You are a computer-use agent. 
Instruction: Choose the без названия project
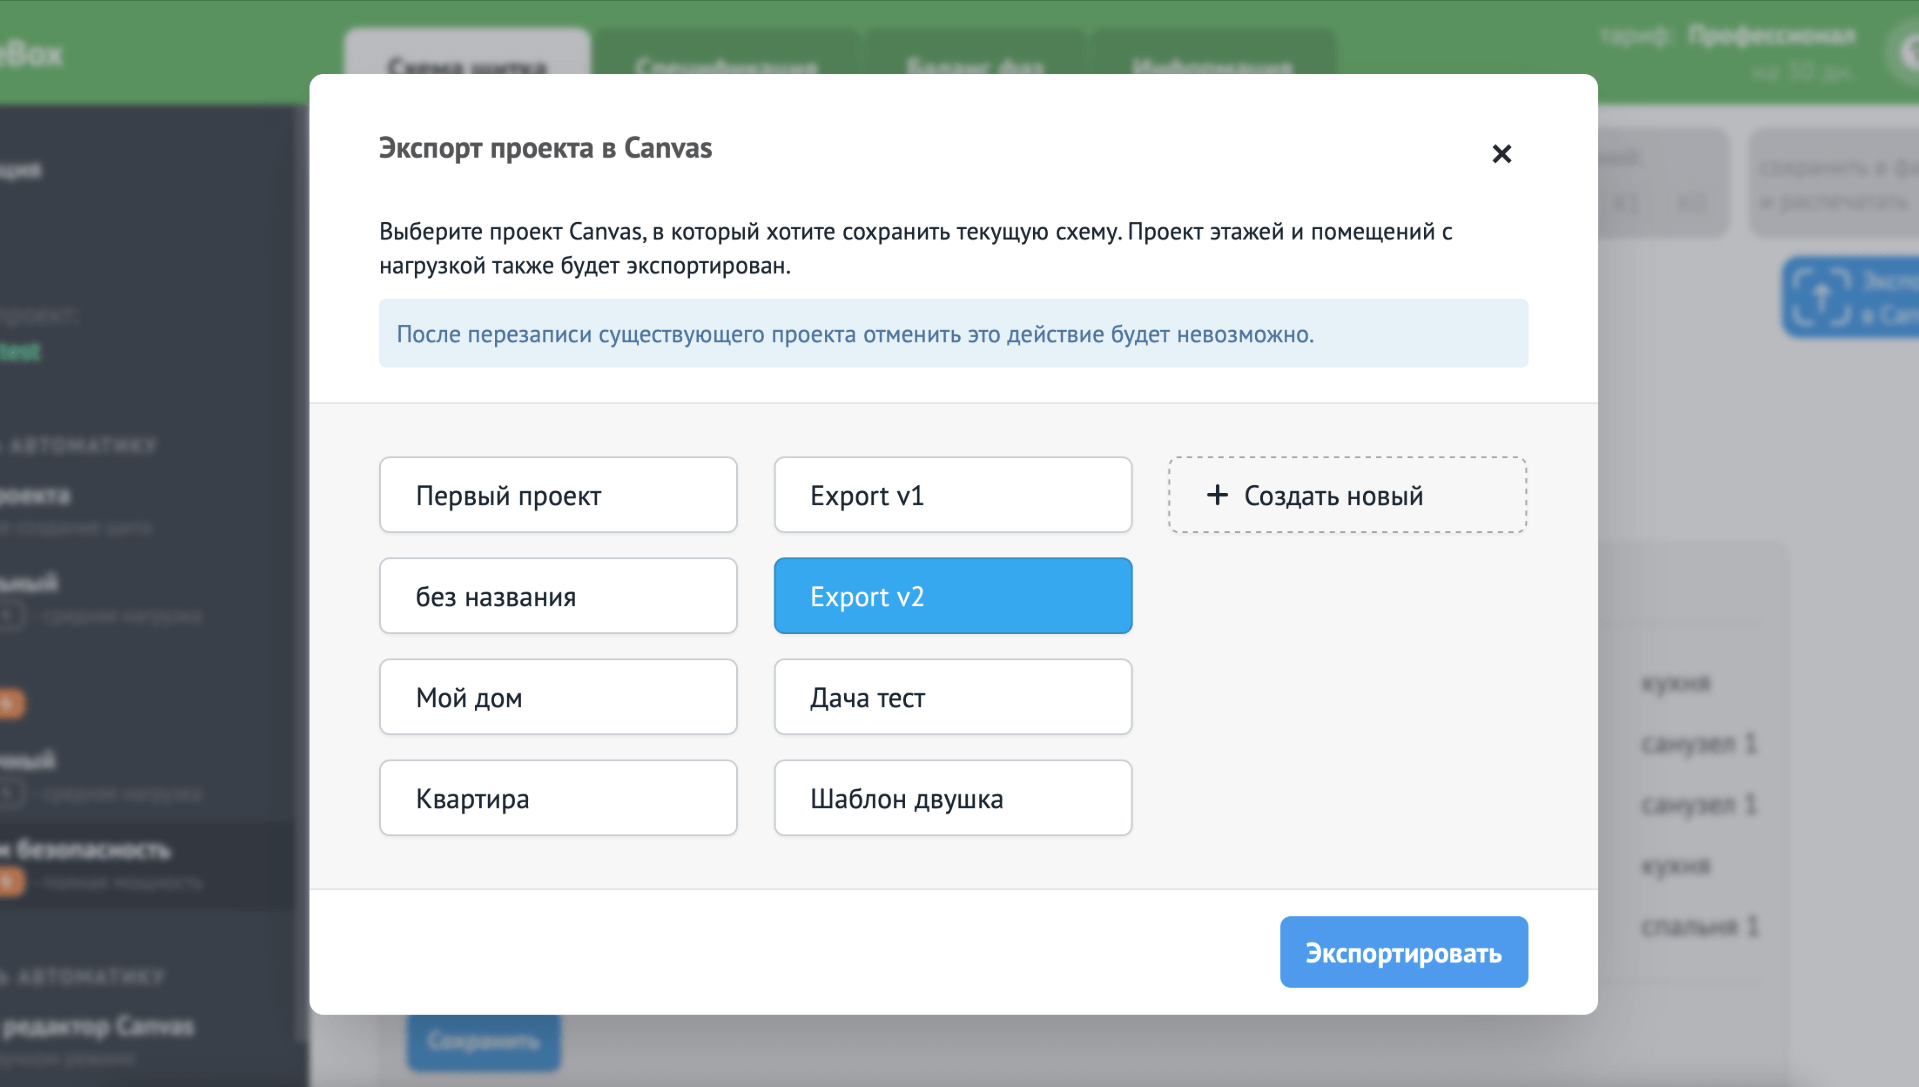558,596
